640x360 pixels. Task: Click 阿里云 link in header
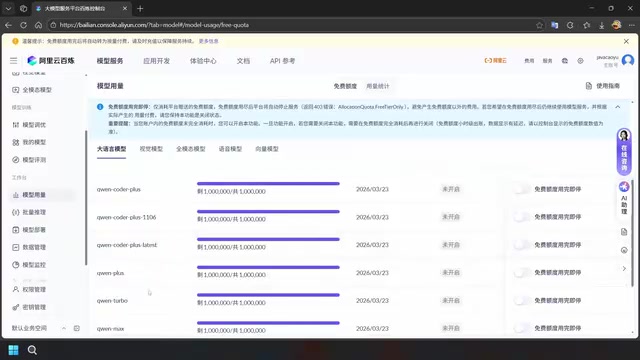(496, 61)
